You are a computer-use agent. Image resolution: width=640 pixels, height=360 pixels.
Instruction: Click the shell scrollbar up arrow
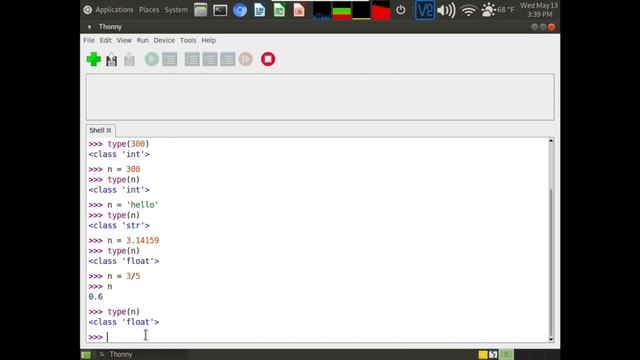(x=551, y=141)
